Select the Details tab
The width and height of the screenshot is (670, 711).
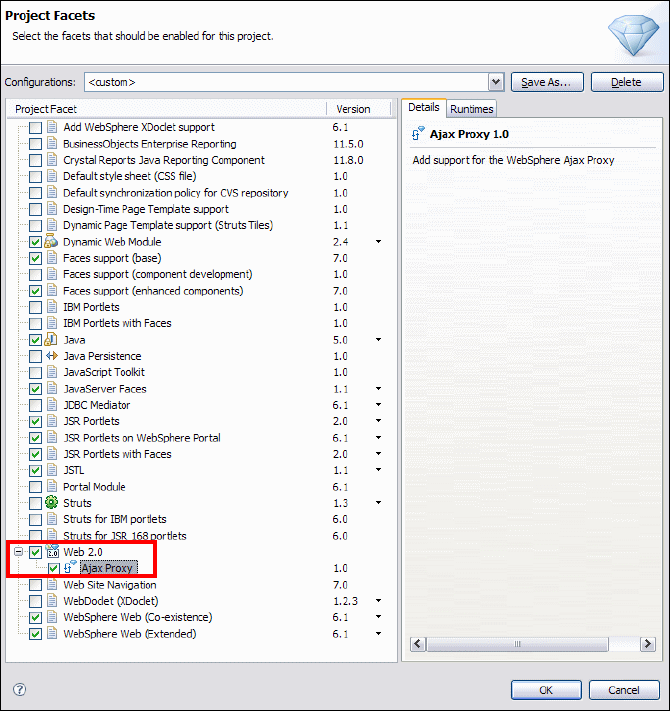click(424, 107)
